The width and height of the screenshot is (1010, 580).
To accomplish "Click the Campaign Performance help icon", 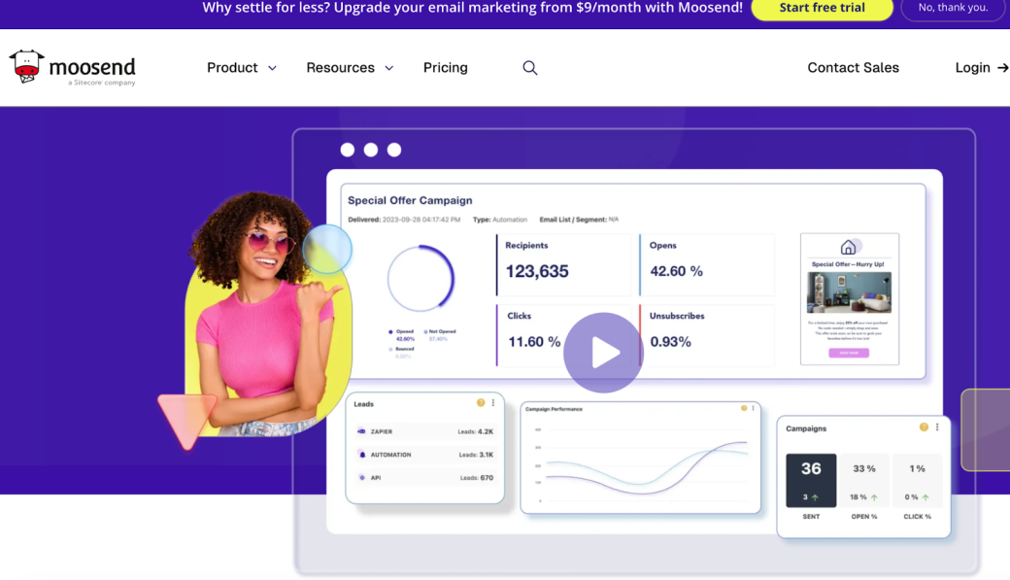I will point(743,408).
